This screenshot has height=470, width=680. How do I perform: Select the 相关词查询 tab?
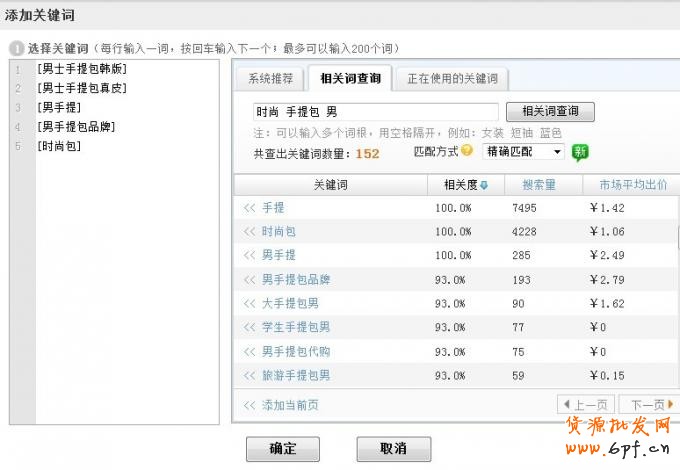pos(350,78)
